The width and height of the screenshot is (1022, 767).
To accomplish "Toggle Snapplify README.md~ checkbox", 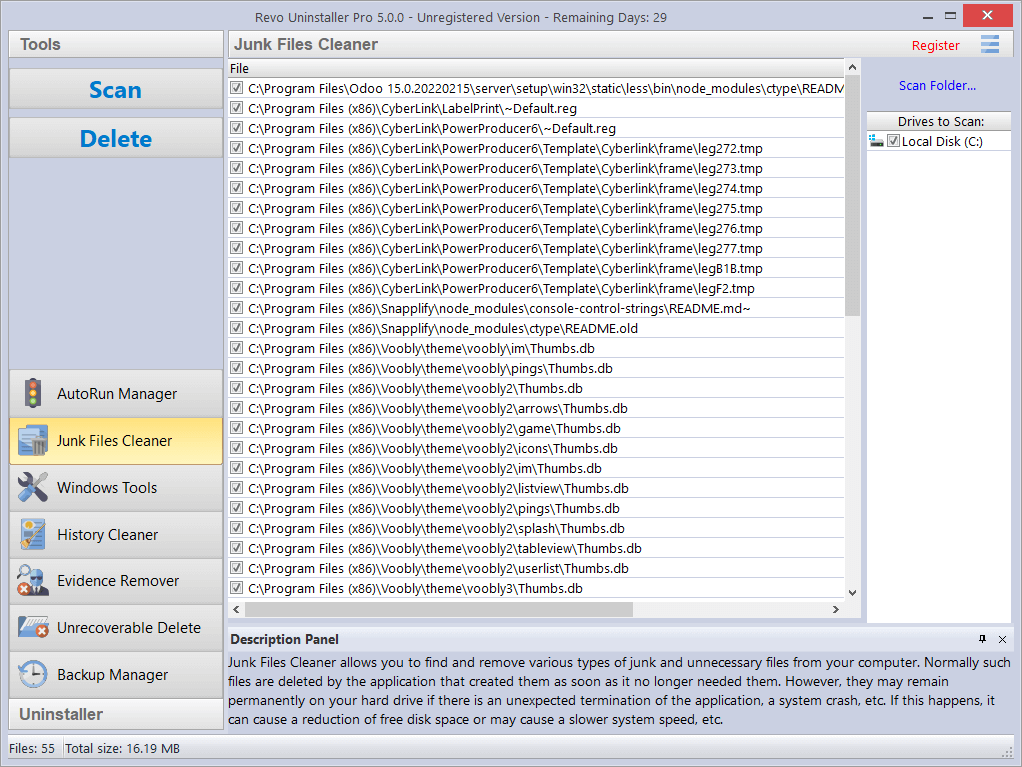I will pyautogui.click(x=237, y=308).
